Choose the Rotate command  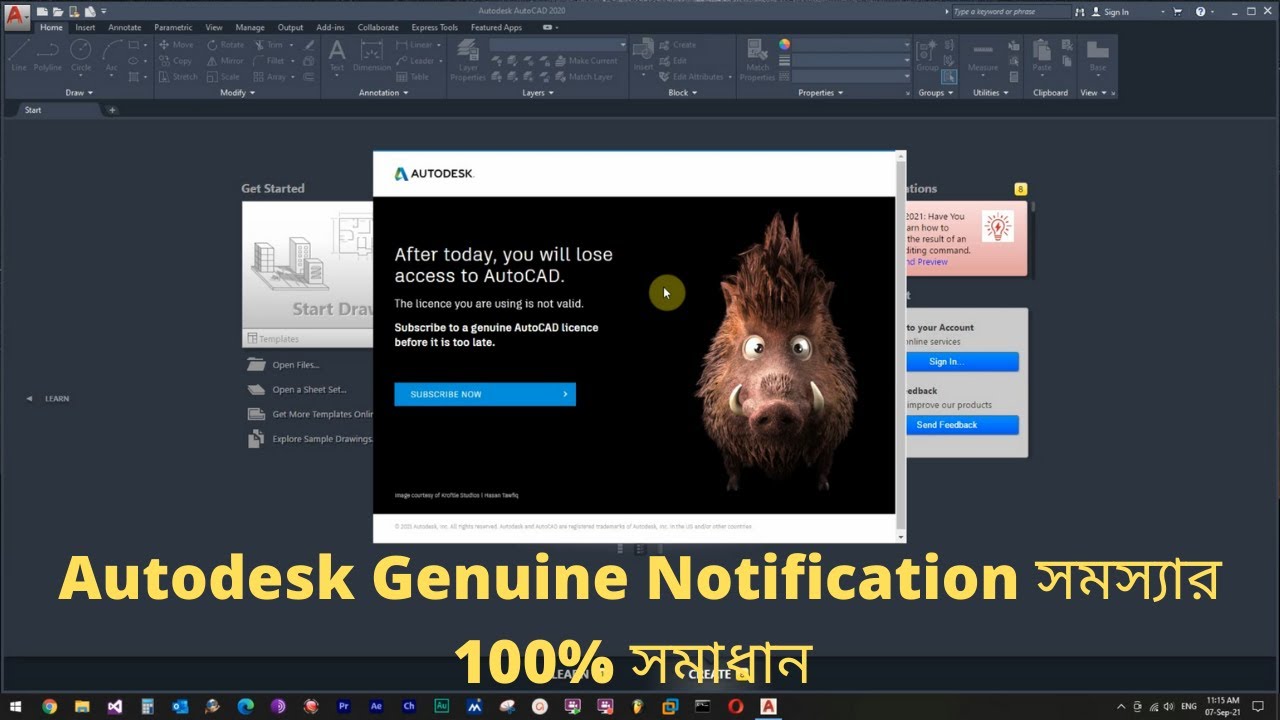pos(225,45)
